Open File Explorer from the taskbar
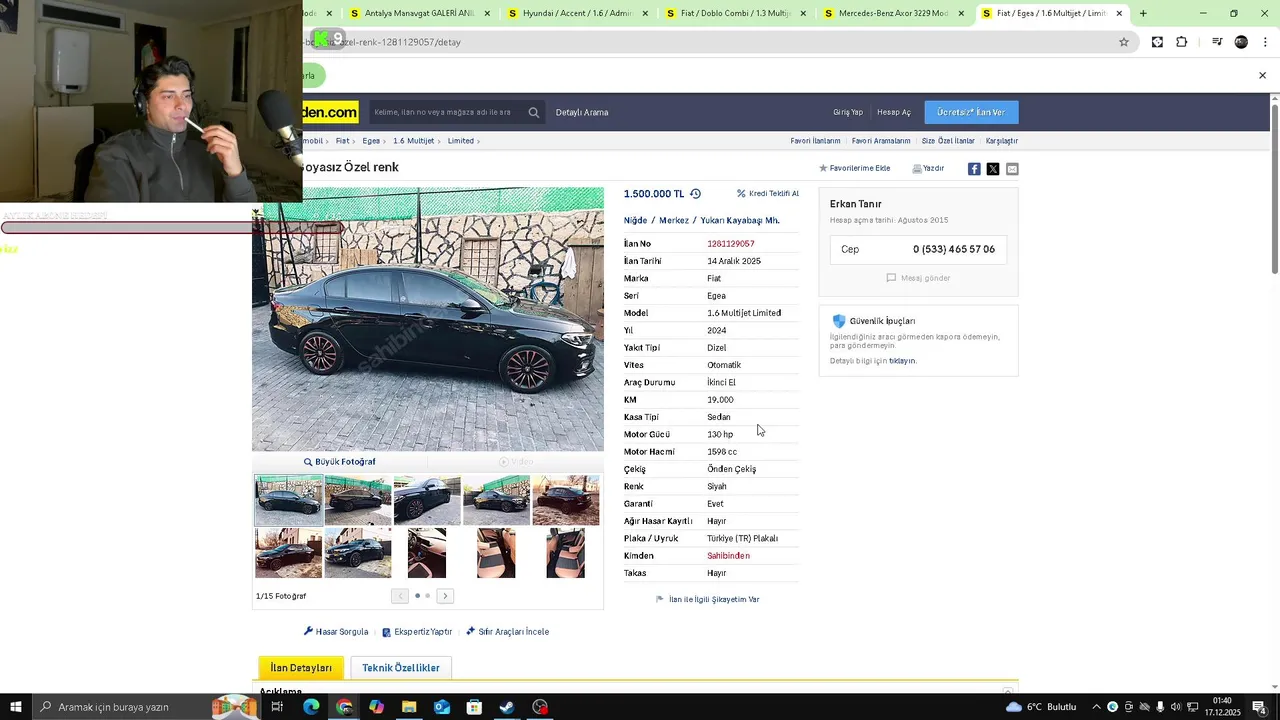The width and height of the screenshot is (1280, 720). [409, 707]
